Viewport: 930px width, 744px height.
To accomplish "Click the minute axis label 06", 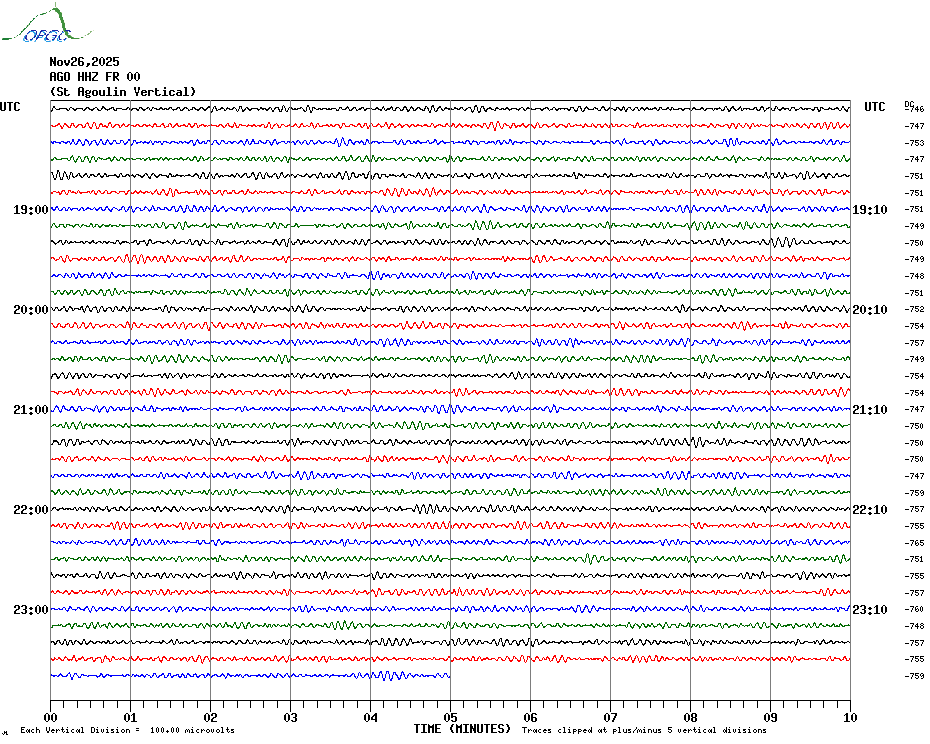I will pos(531,717).
